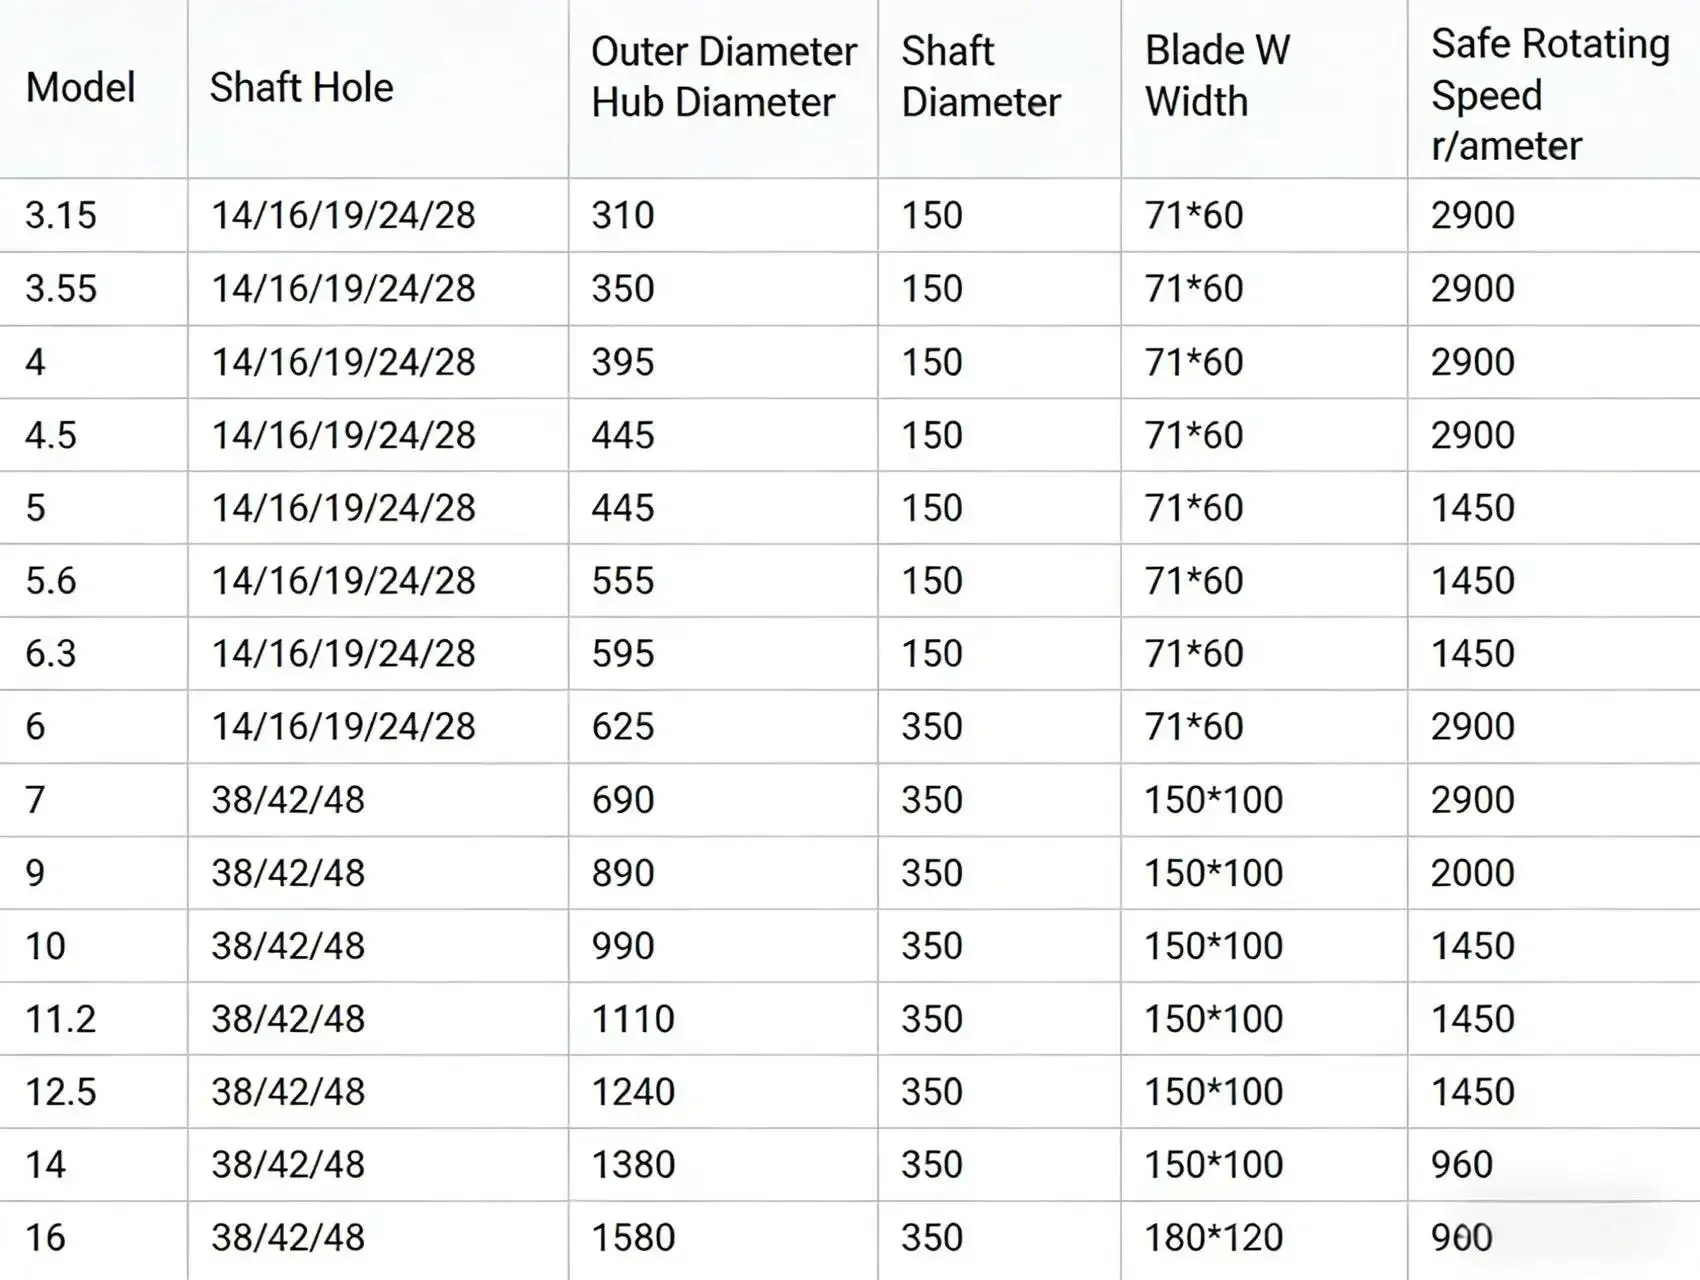
Task: Click the Safe Rotating Speed header
Action: click(x=1550, y=95)
